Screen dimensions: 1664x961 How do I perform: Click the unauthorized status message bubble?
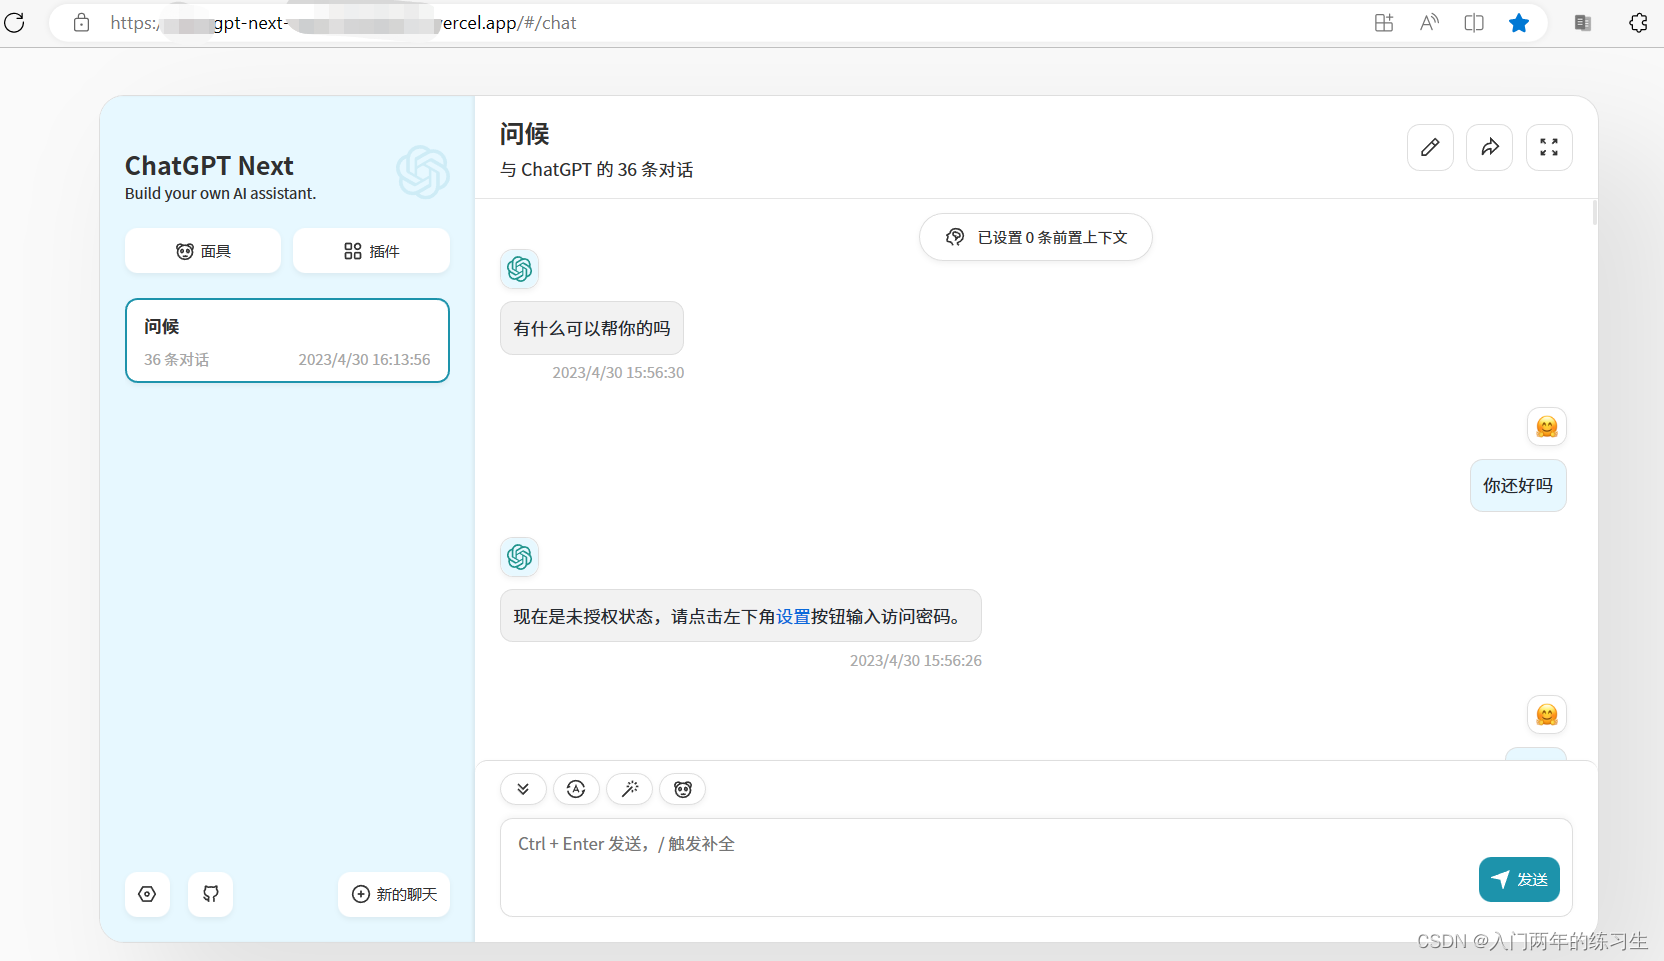pyautogui.click(x=741, y=616)
